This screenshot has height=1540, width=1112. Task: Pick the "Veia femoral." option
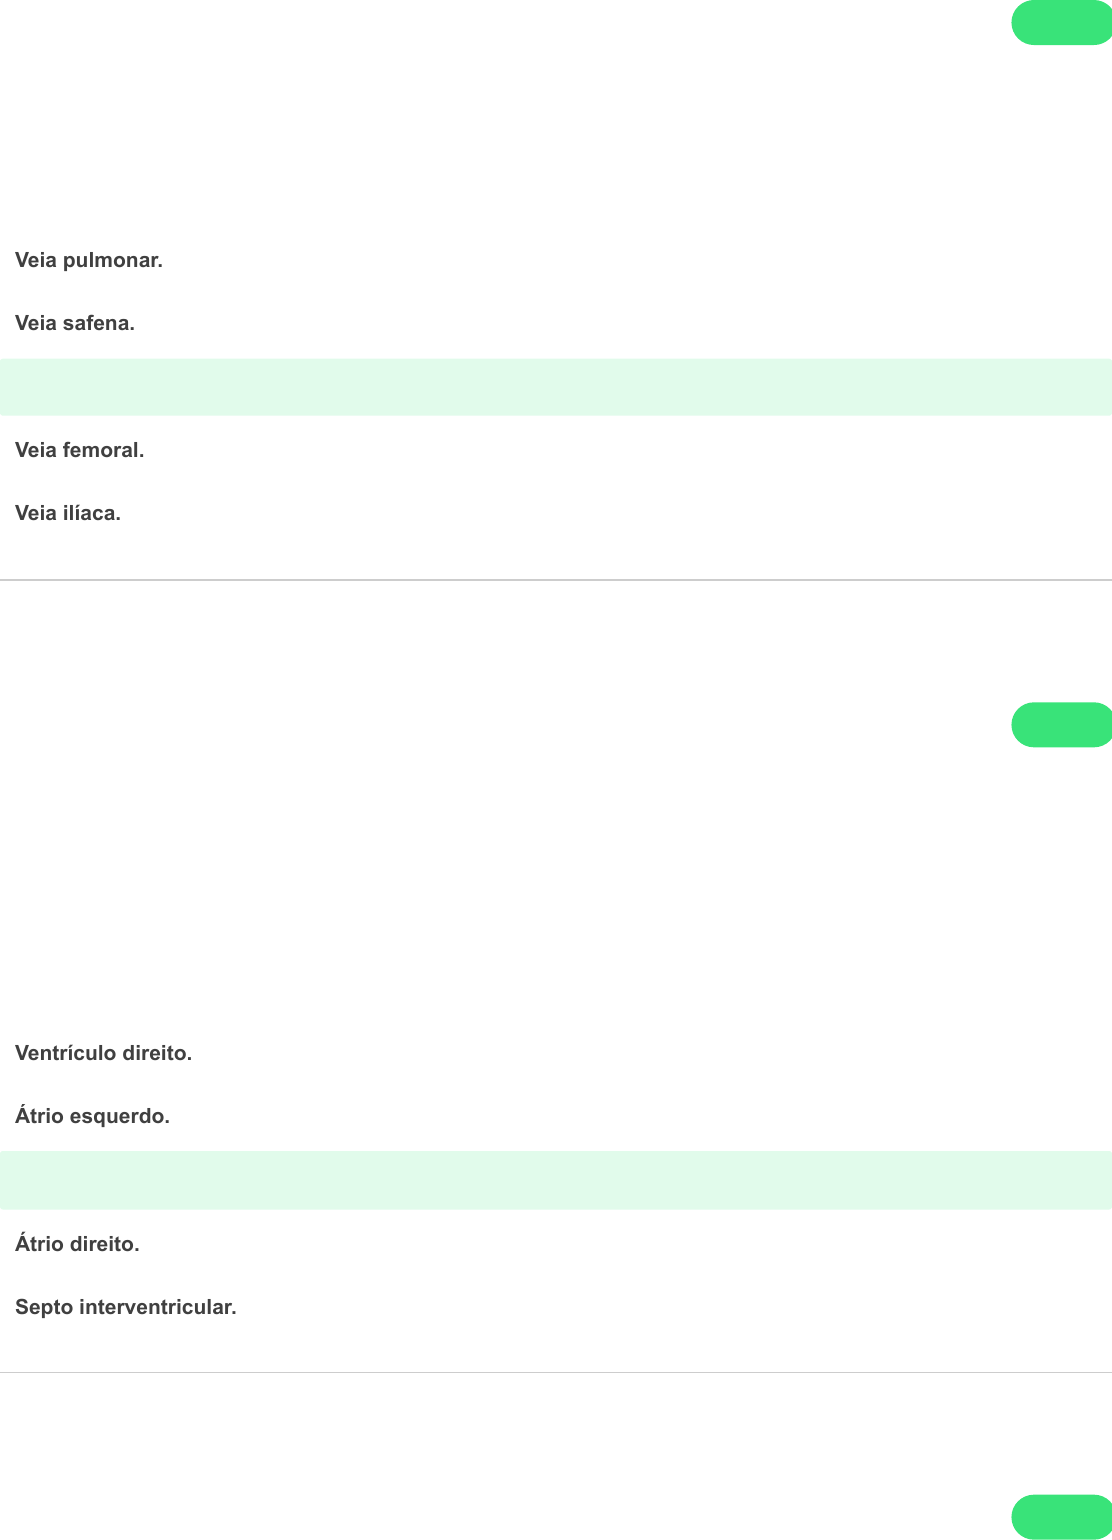[80, 451]
